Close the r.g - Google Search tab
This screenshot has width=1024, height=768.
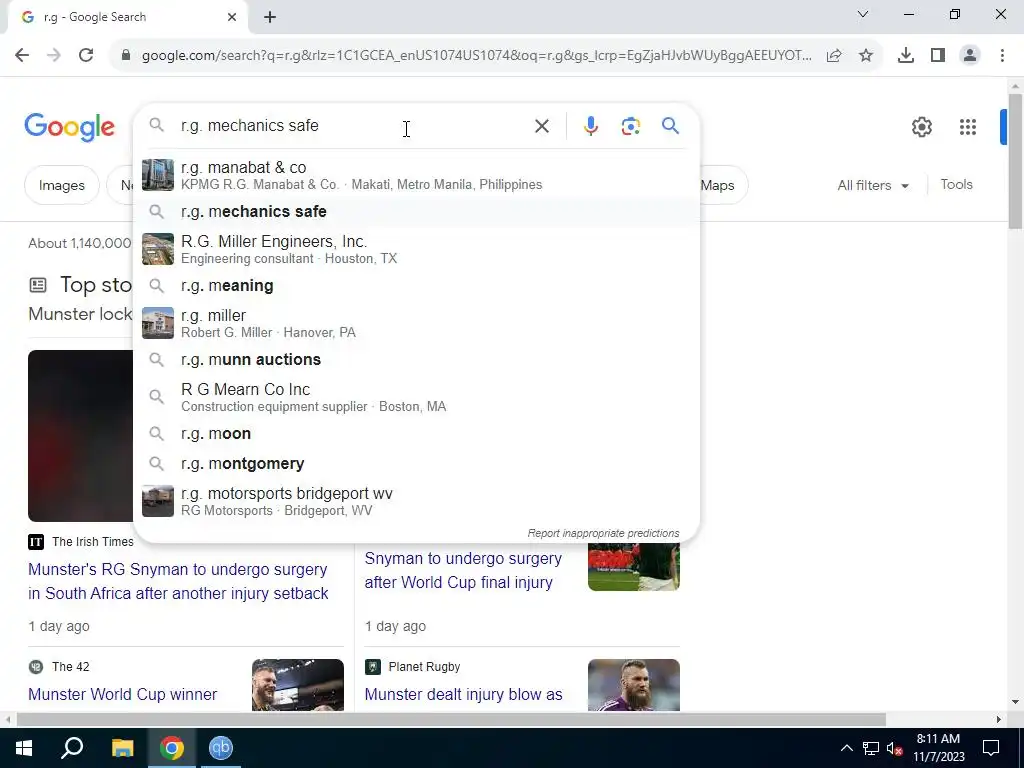(232, 17)
